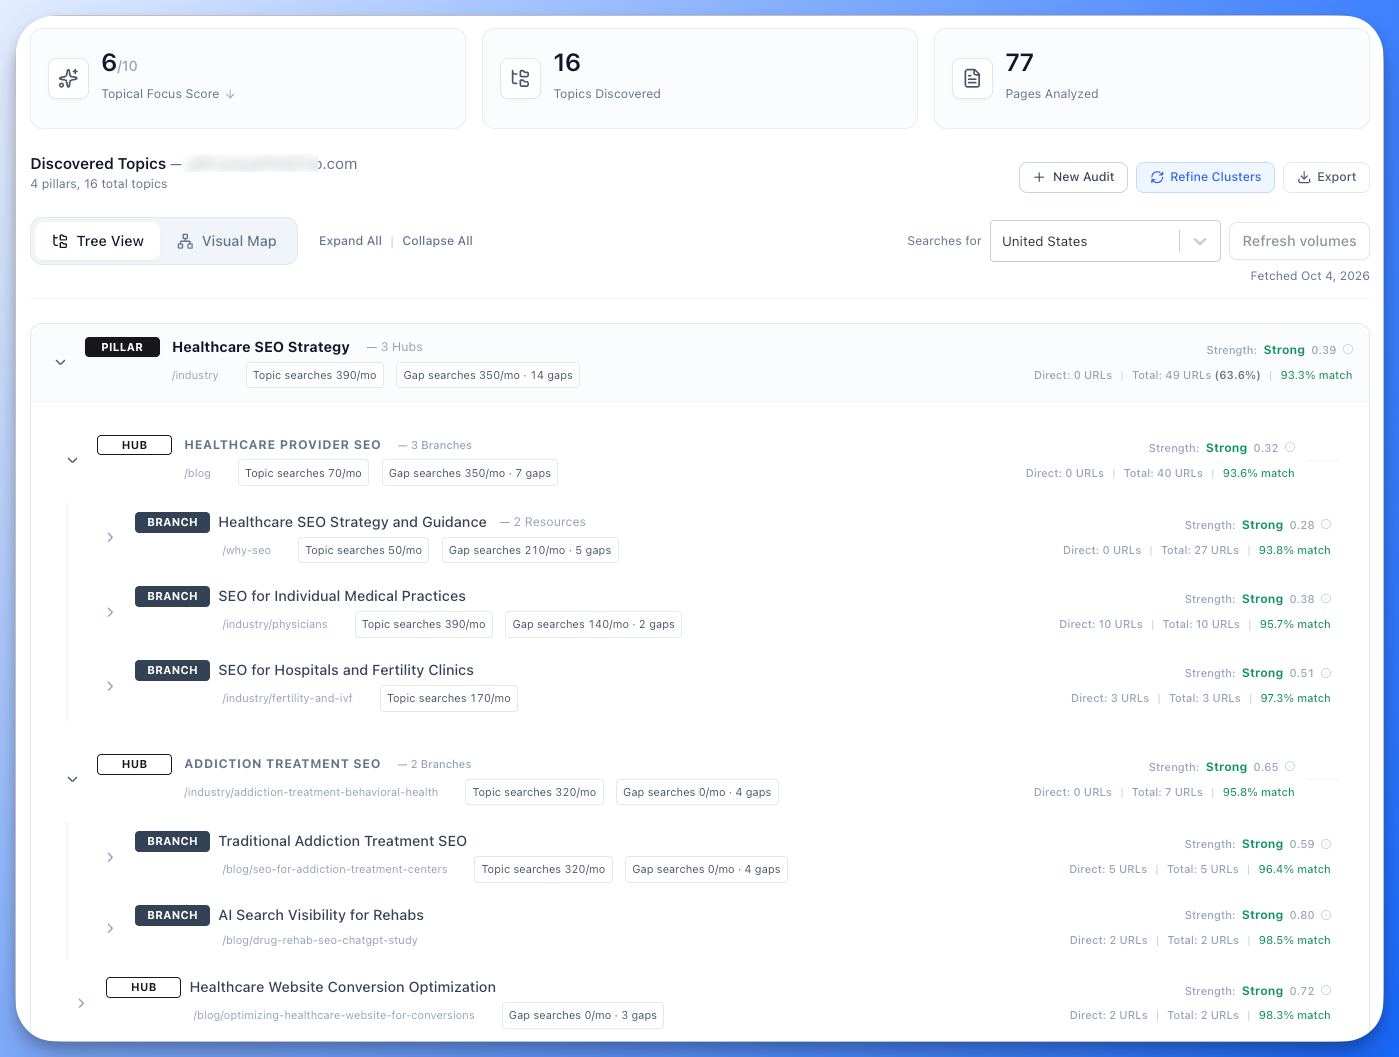Click info circle next to strength 0.51
Screen dimensions: 1399x1057
pos(1326,673)
